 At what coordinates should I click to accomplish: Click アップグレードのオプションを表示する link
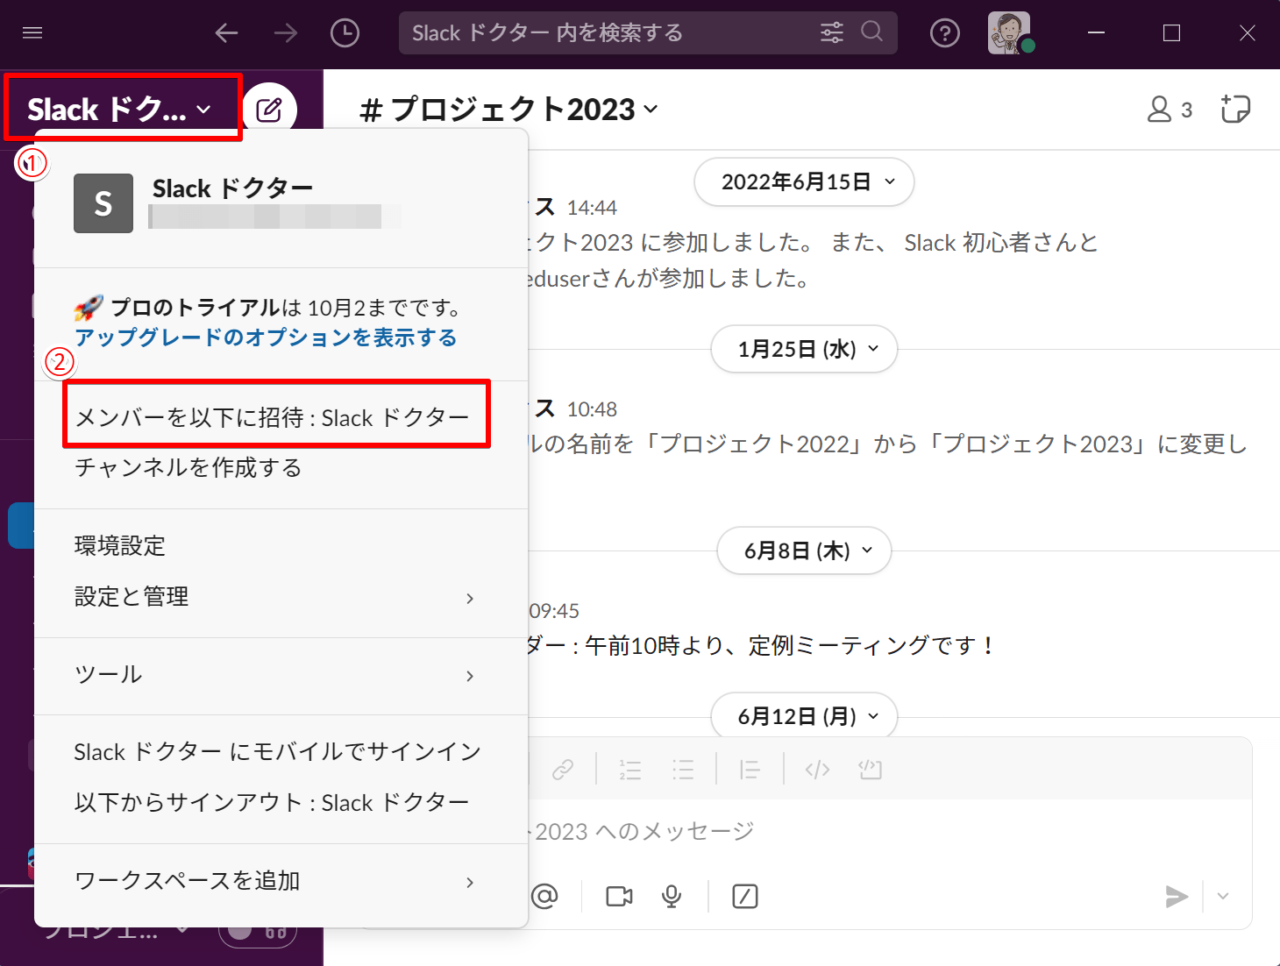(266, 338)
